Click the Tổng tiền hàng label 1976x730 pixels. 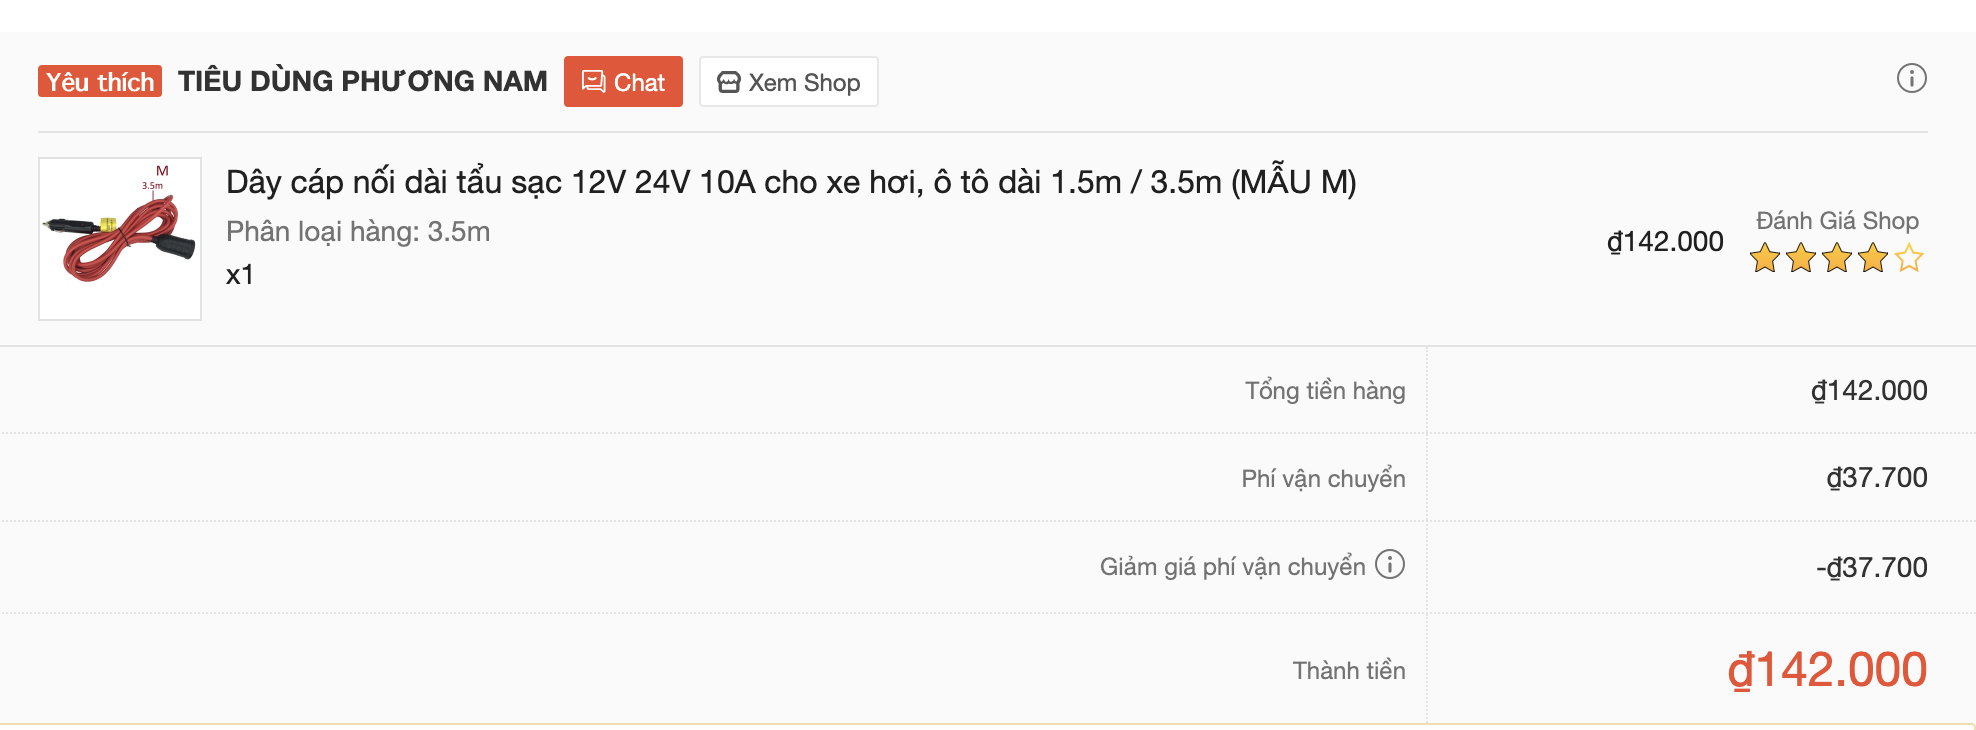pos(1324,391)
